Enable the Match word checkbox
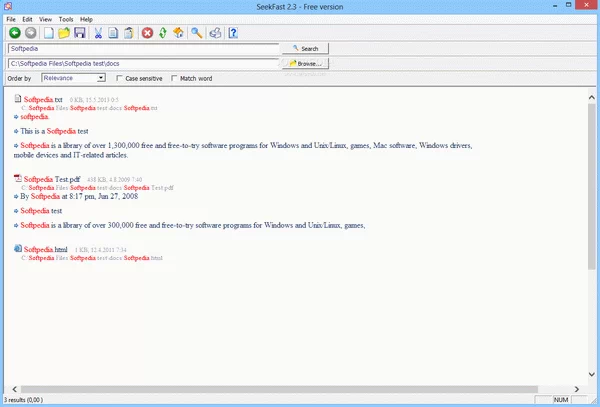Viewport: 600px width, 407px height. click(174, 78)
